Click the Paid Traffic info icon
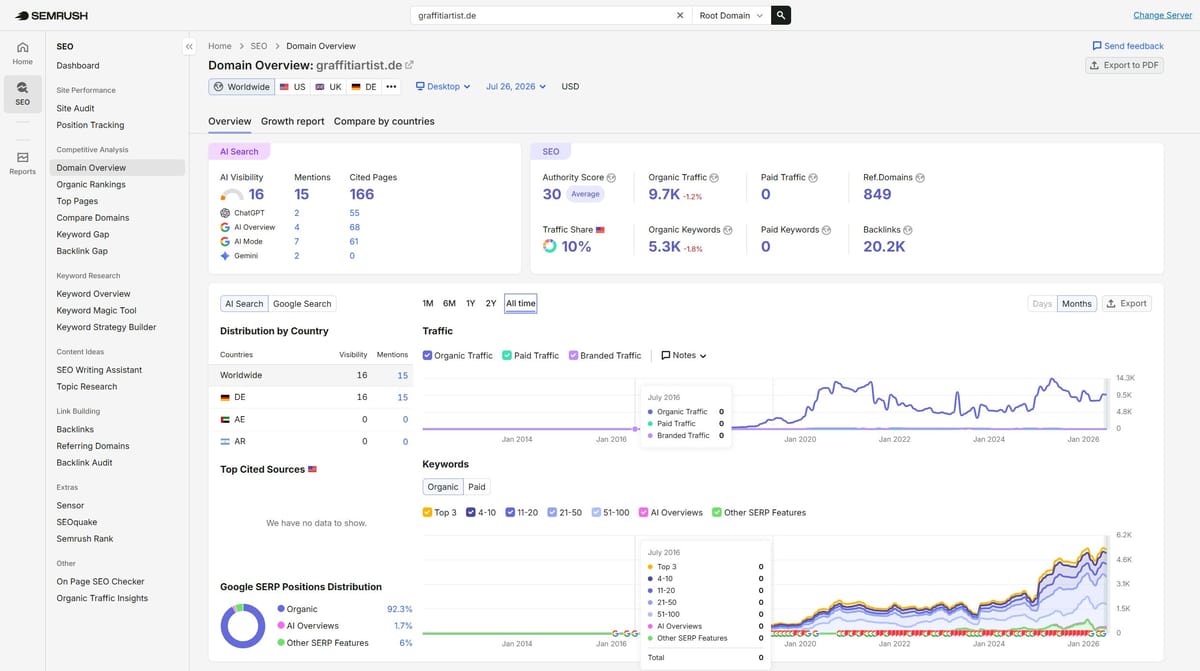Image resolution: width=1200 pixels, height=671 pixels. pyautogui.click(x=813, y=178)
